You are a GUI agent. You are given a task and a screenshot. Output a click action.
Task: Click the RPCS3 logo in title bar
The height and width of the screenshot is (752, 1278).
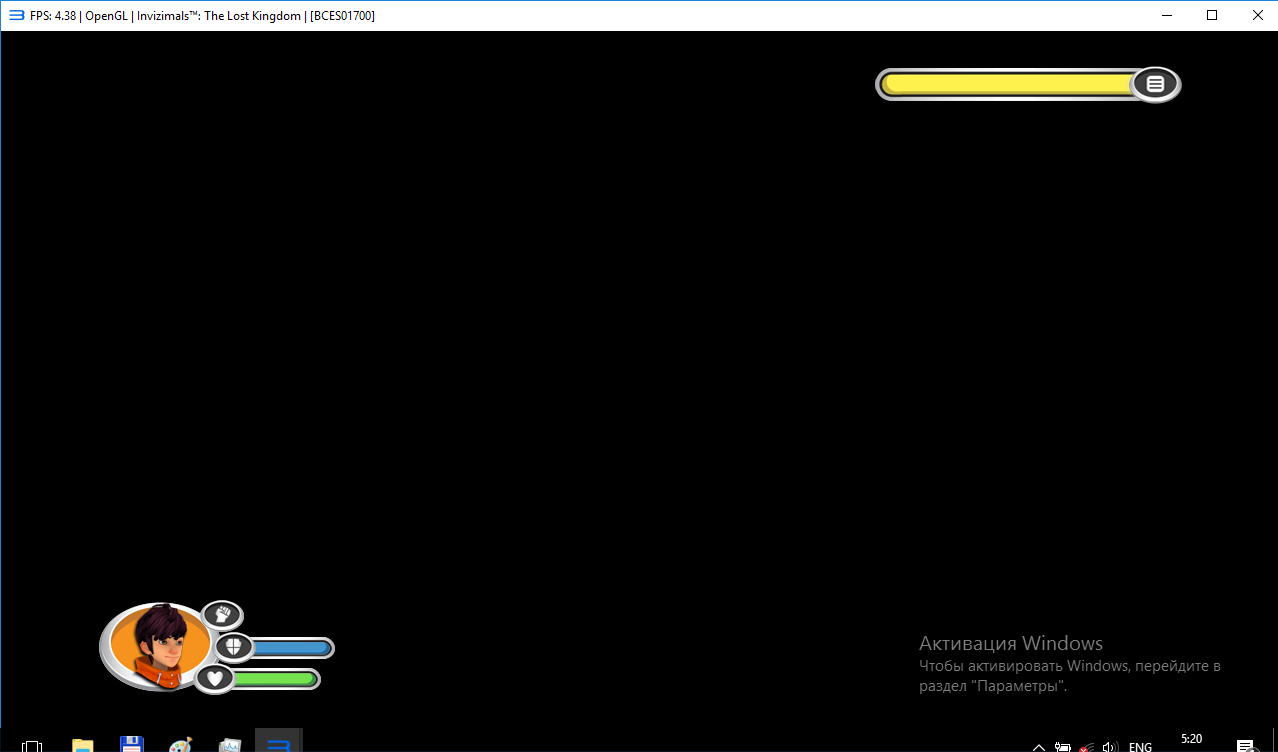pyautogui.click(x=15, y=15)
